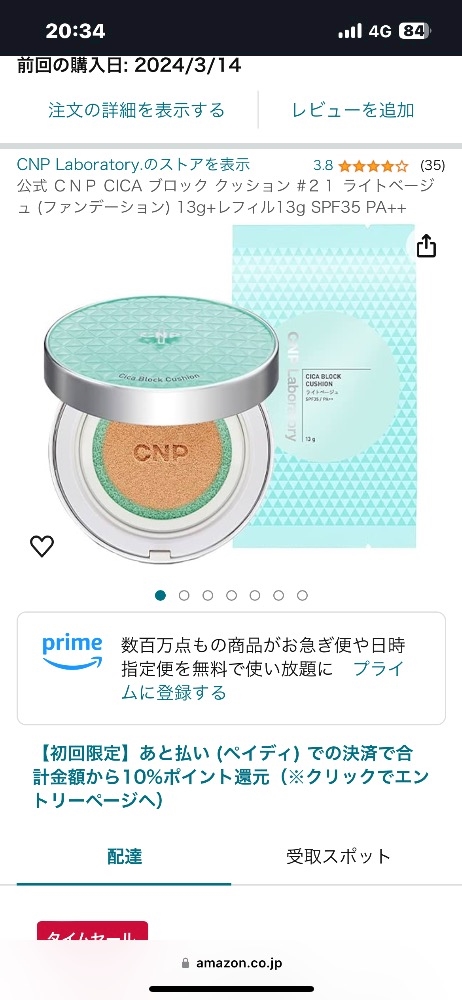462x1000 pixels.
Task: Switch to the 受取スポット tab
Action: [x=338, y=856]
